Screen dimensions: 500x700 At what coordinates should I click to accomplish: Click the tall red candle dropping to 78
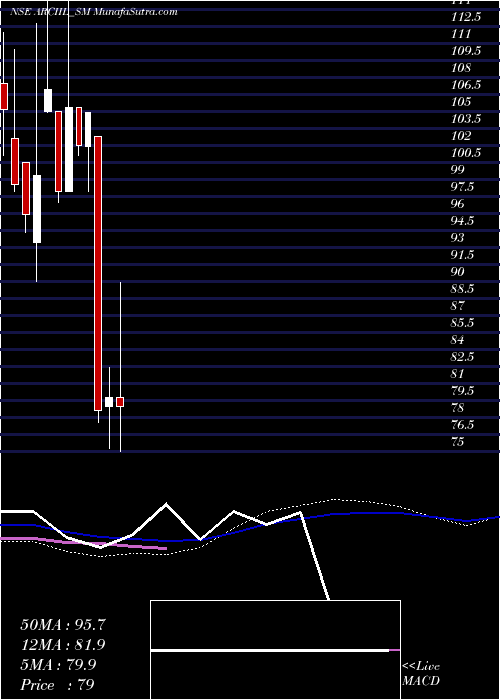click(98, 273)
